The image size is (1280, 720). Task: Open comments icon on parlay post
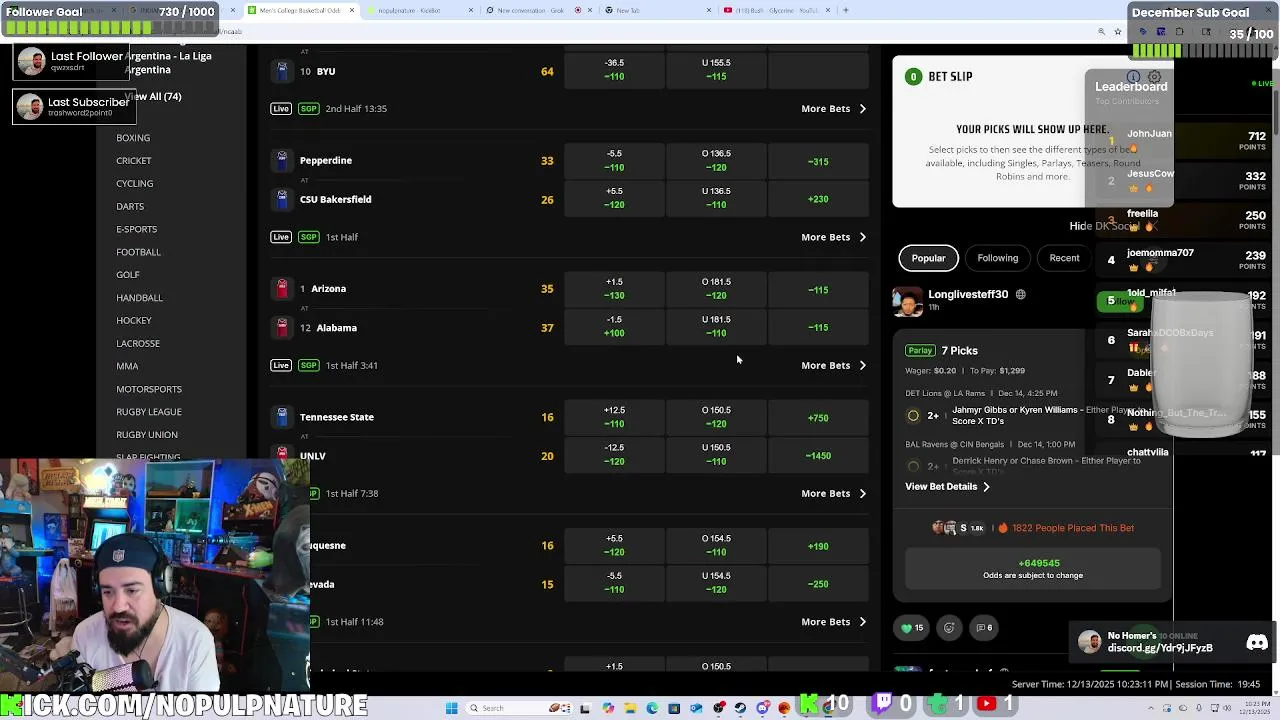point(984,628)
